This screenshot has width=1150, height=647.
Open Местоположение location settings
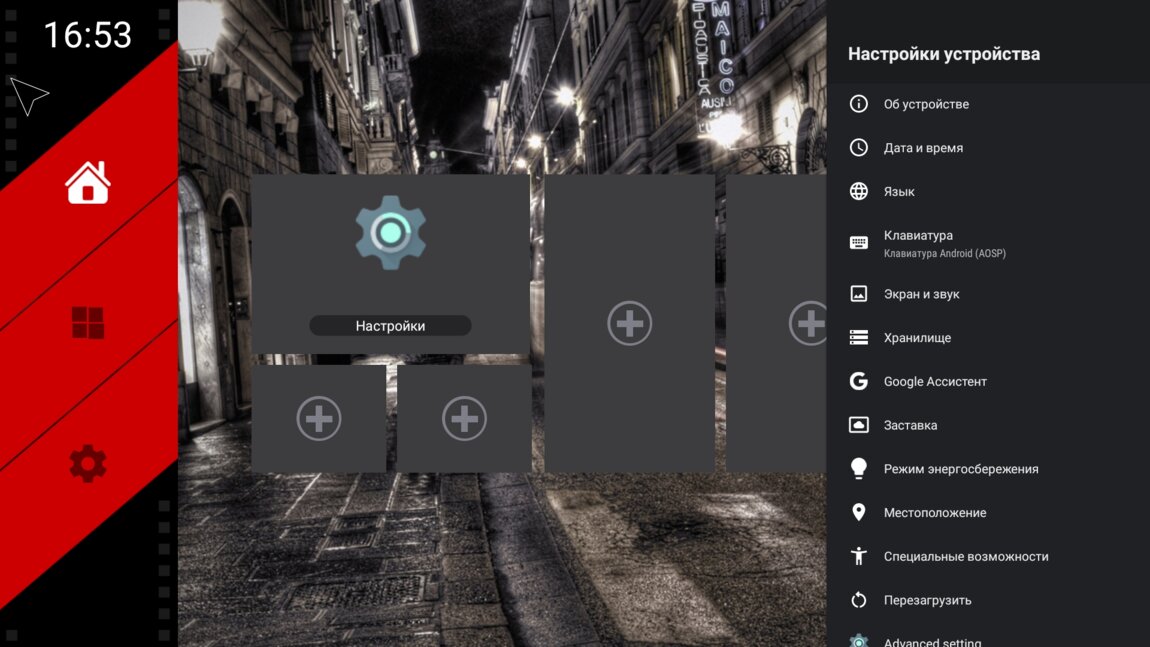click(x=934, y=513)
